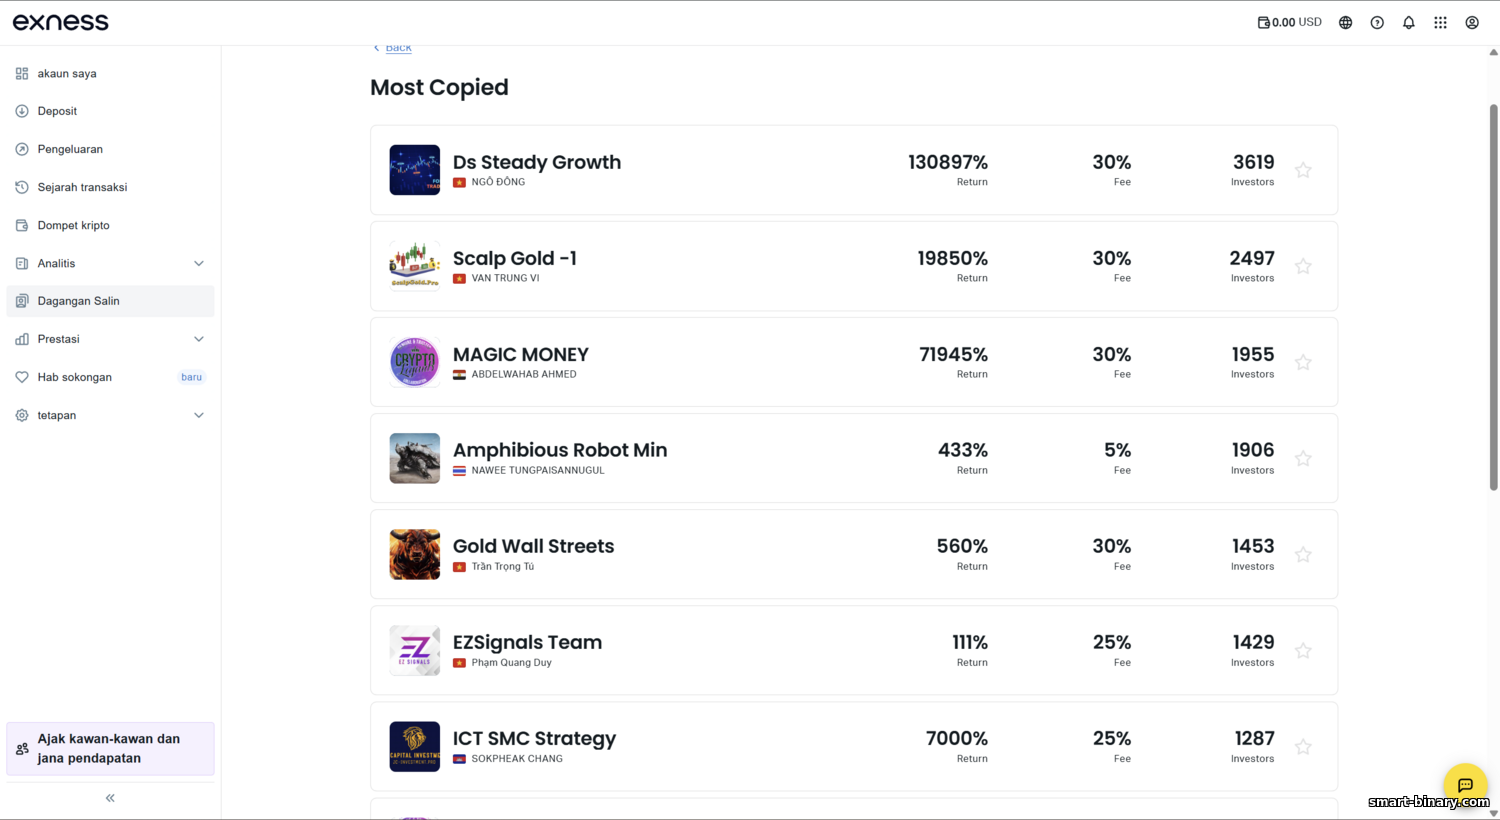The height and width of the screenshot is (820, 1500).
Task: Open the live chat bubble icon
Action: coord(1465,785)
